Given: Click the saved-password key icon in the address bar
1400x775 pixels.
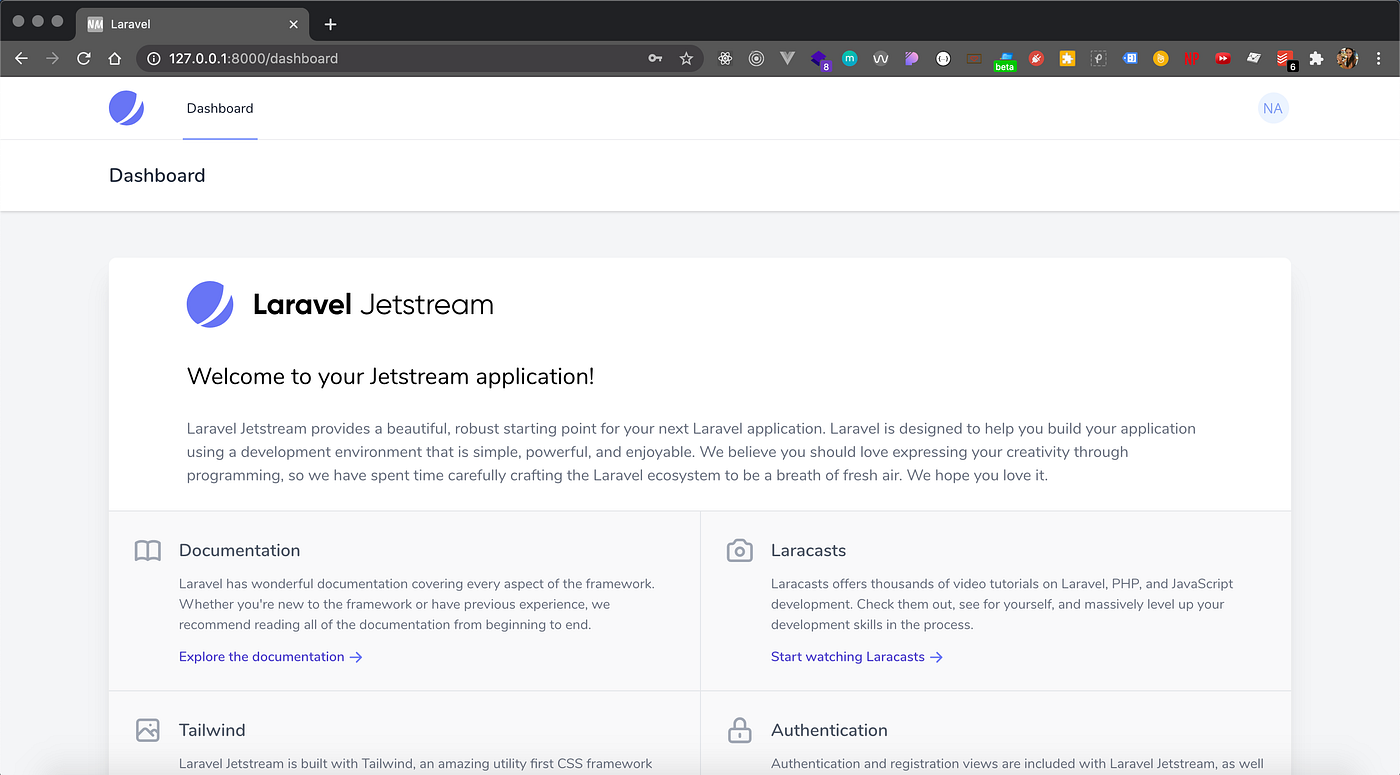Looking at the screenshot, I should tap(655, 59).
